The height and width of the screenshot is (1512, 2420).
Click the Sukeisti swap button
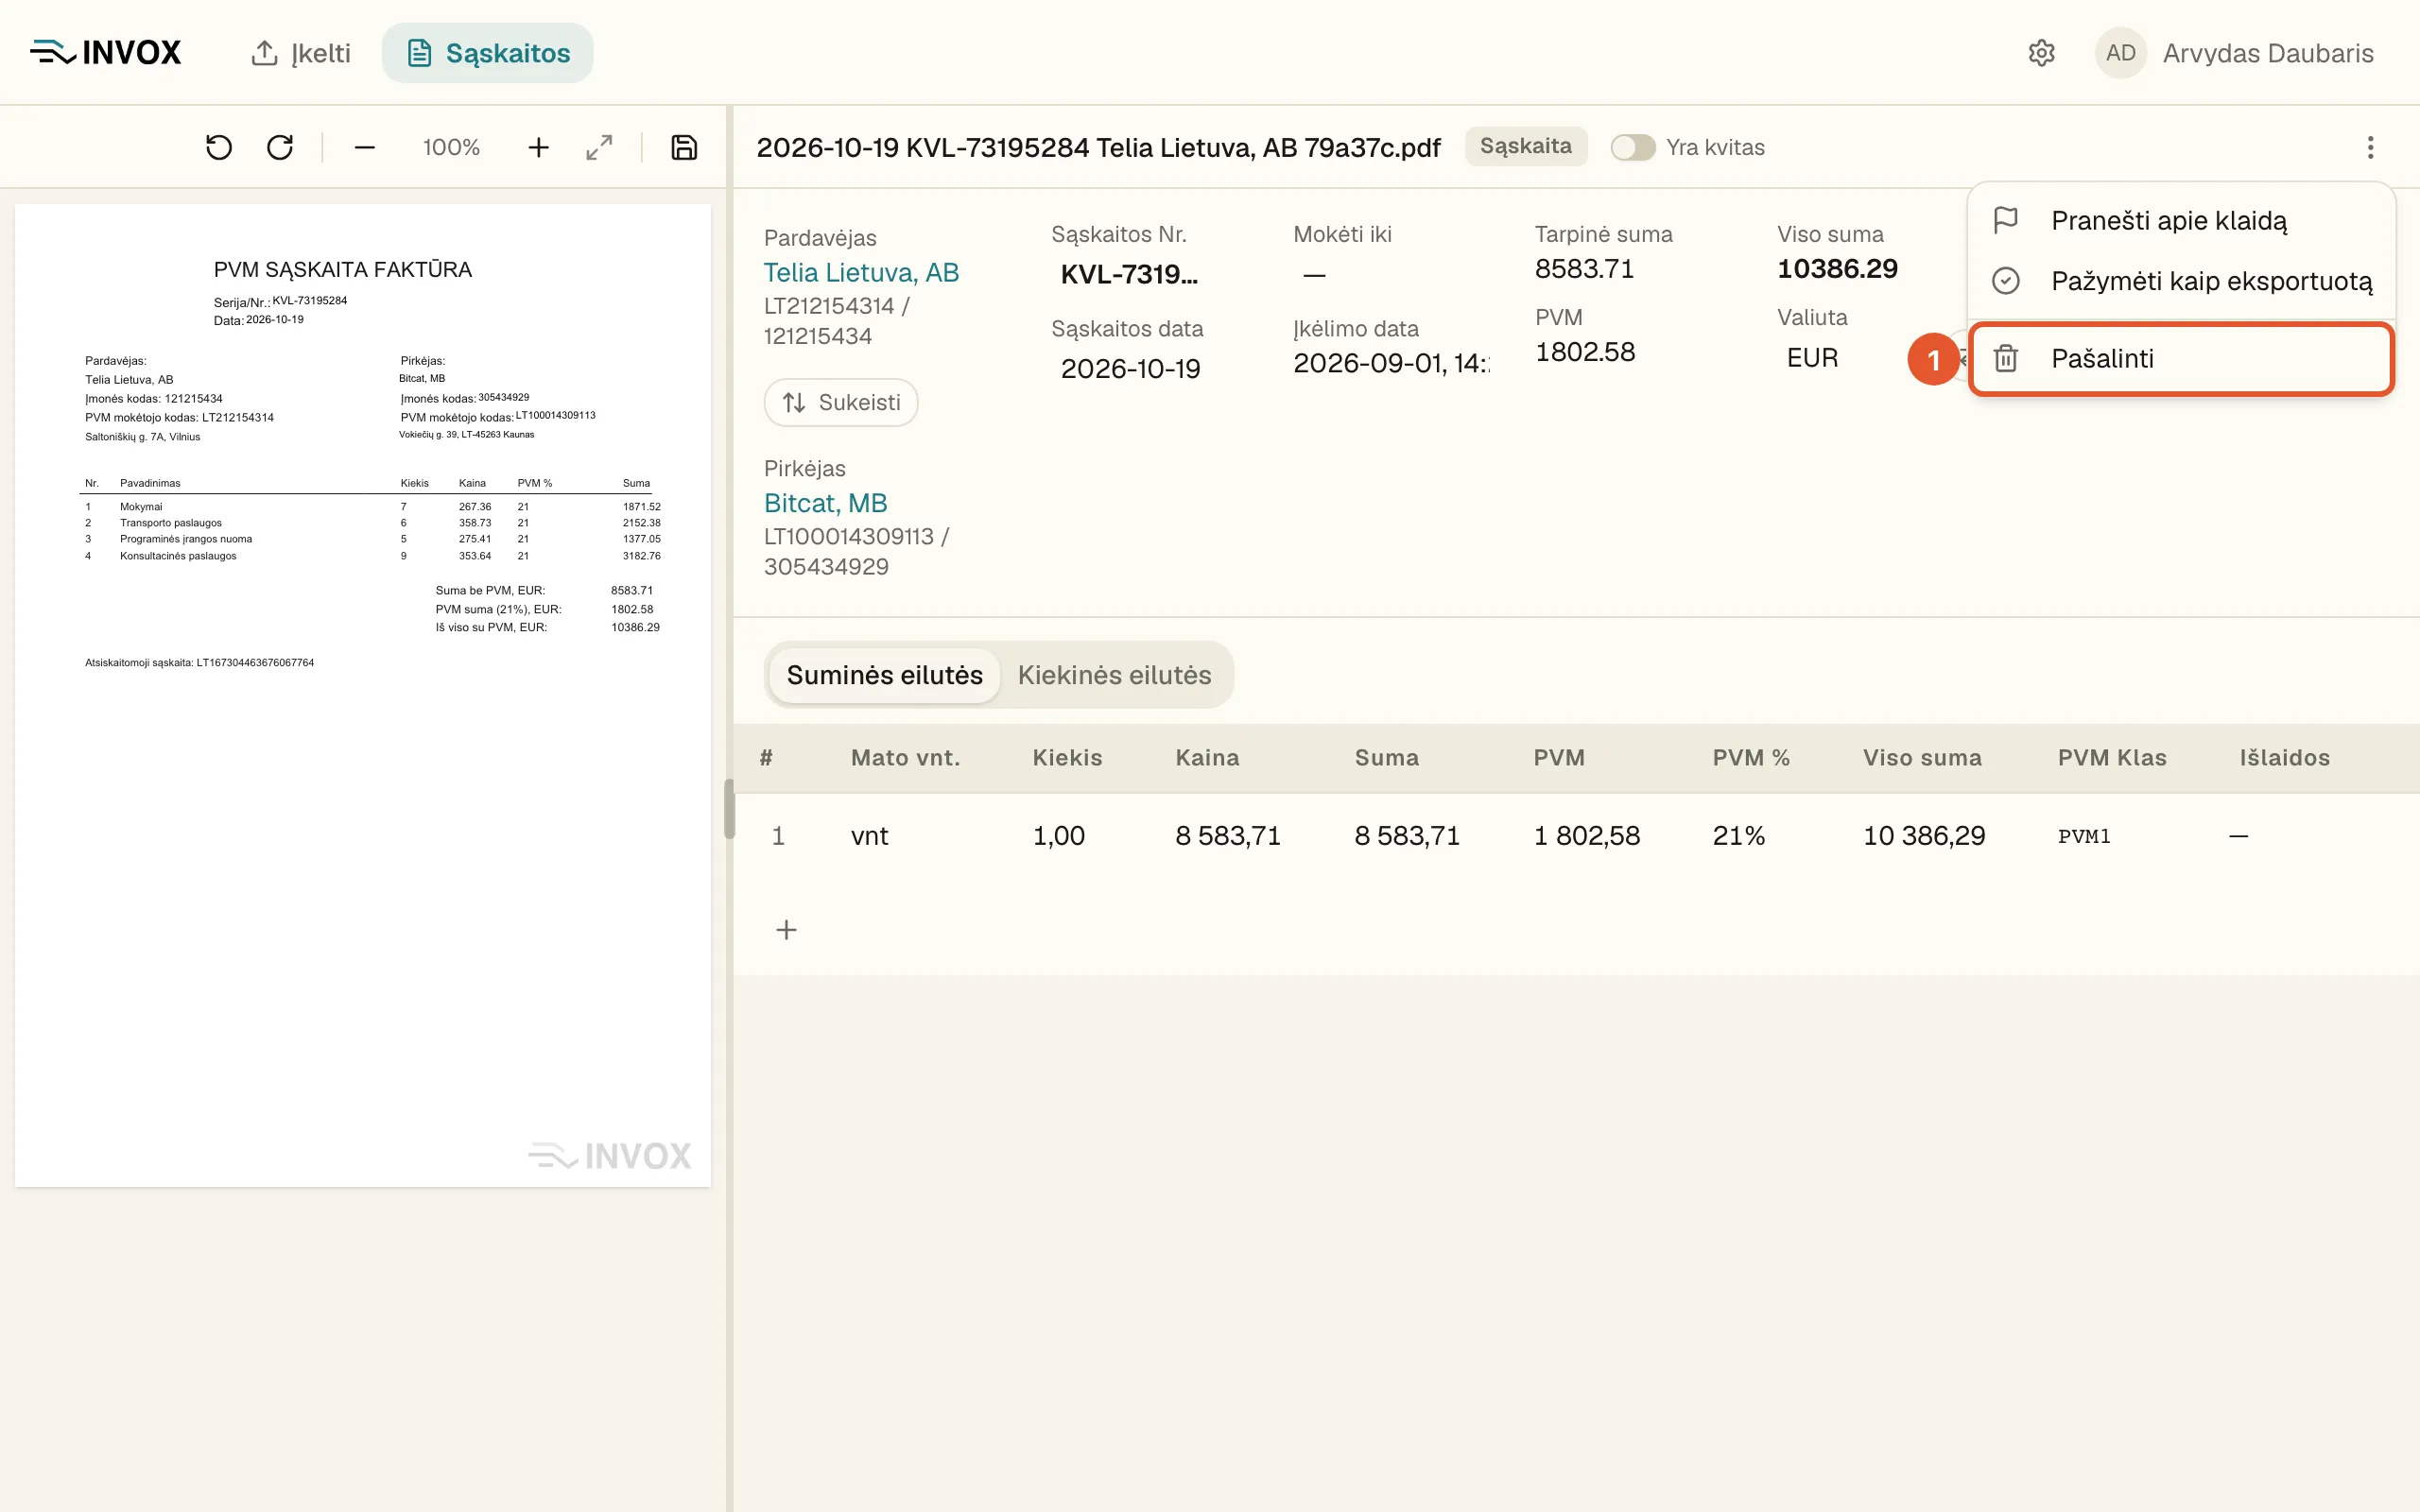click(x=841, y=403)
